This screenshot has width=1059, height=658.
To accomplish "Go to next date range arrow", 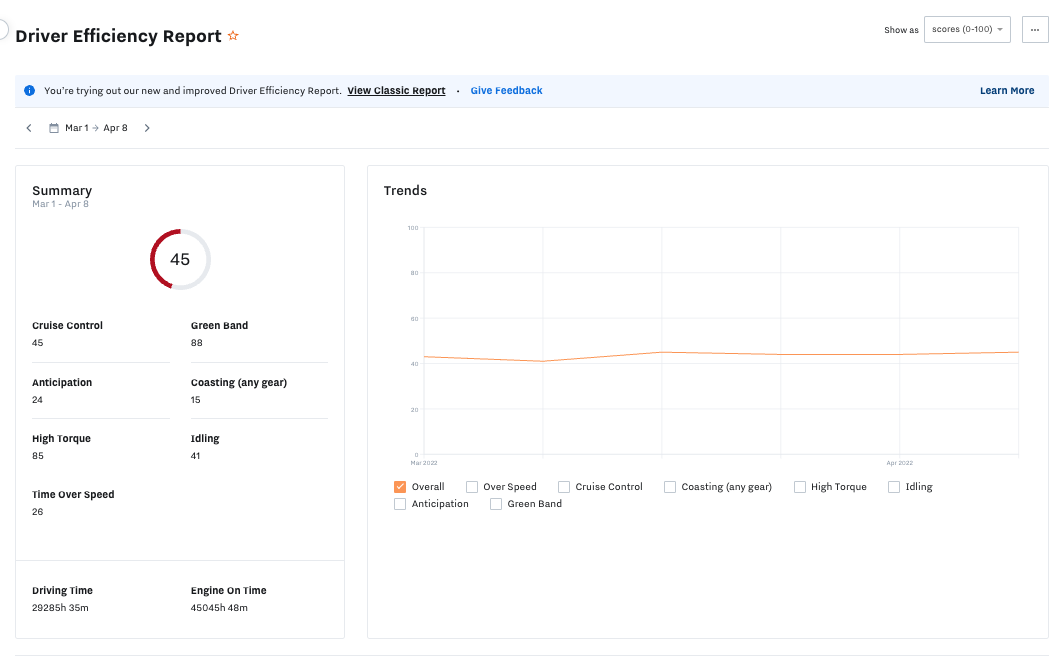I will [147, 128].
